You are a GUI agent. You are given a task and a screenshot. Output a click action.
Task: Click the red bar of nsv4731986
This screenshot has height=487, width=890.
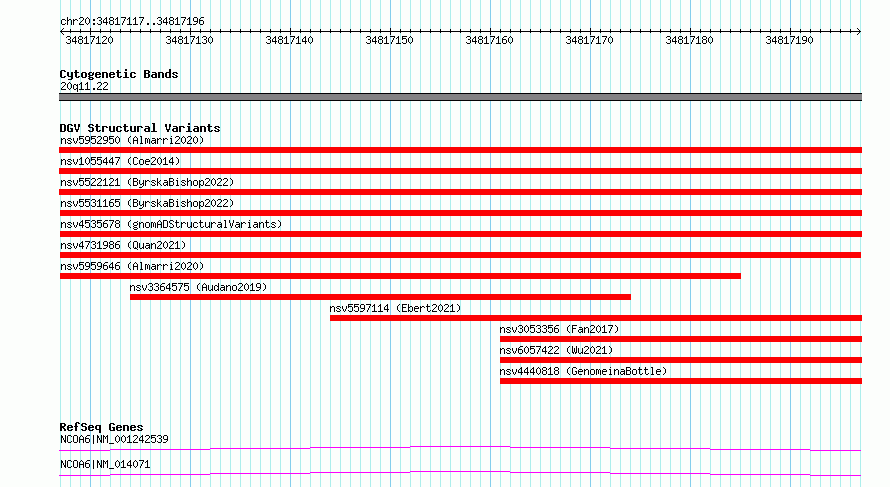pyautogui.click(x=460, y=255)
